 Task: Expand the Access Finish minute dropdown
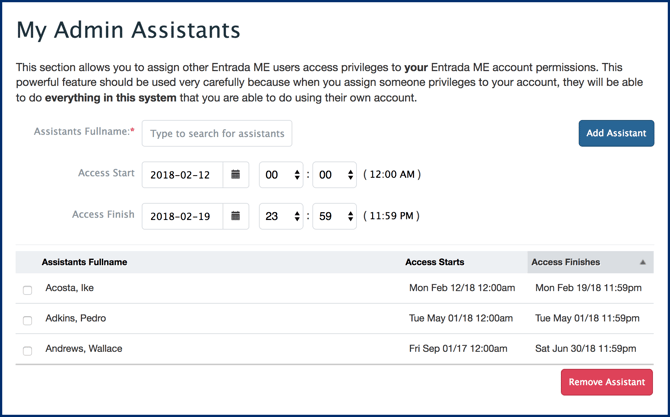[335, 216]
